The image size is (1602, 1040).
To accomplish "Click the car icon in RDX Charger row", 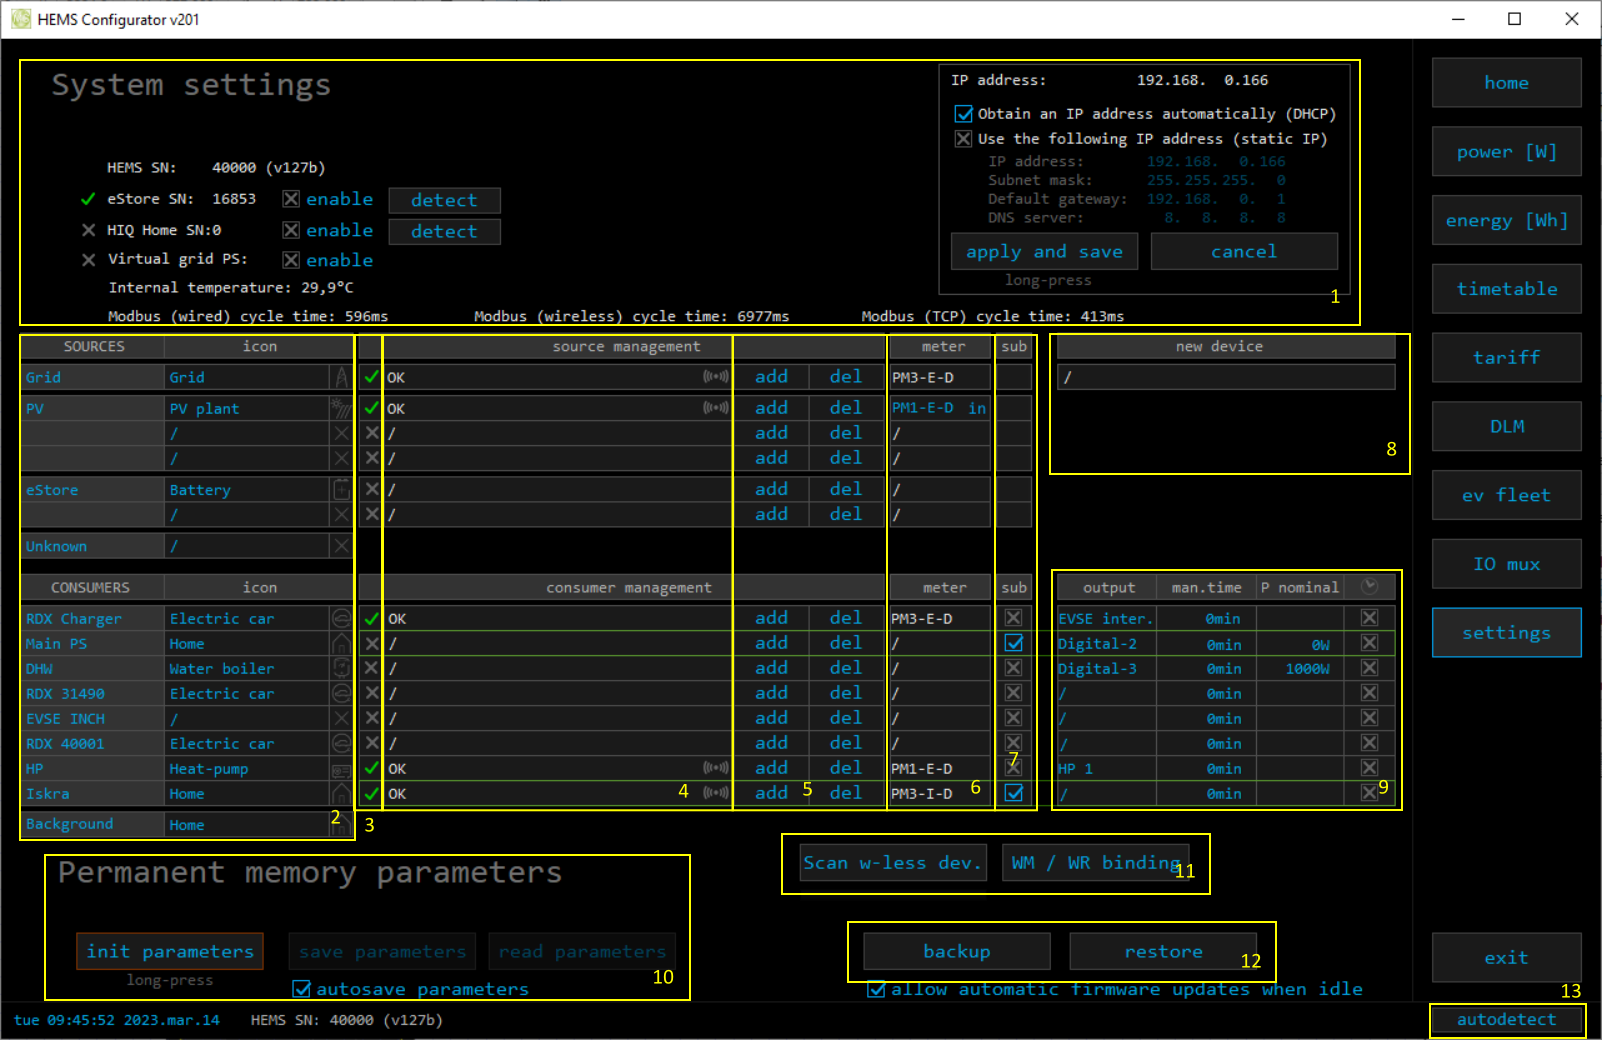I will [x=342, y=619].
